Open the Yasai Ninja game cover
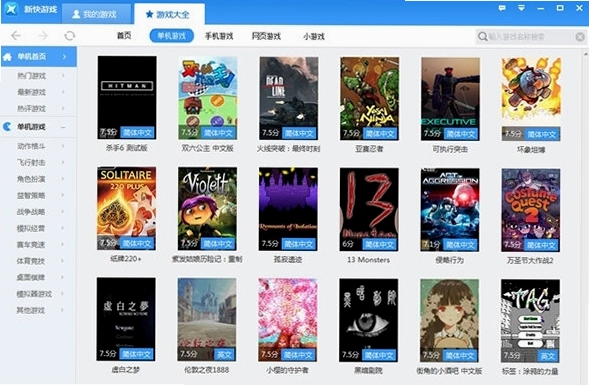The image size is (589, 385). tap(370, 99)
